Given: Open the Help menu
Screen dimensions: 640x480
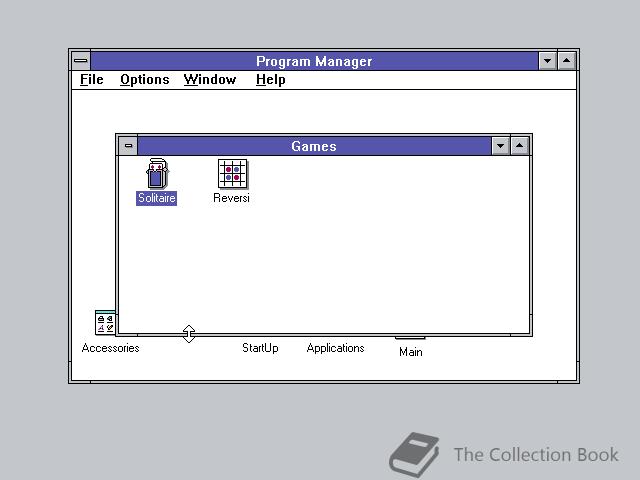Looking at the screenshot, I should coord(271,80).
